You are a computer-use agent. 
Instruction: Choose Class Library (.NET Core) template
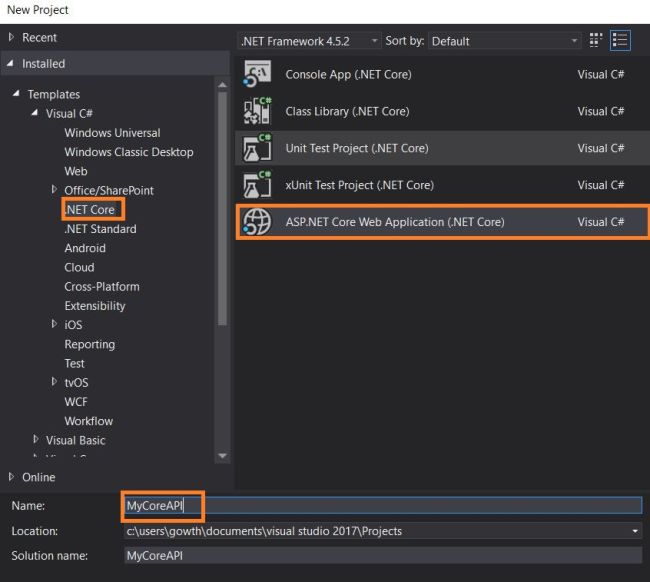(442, 111)
